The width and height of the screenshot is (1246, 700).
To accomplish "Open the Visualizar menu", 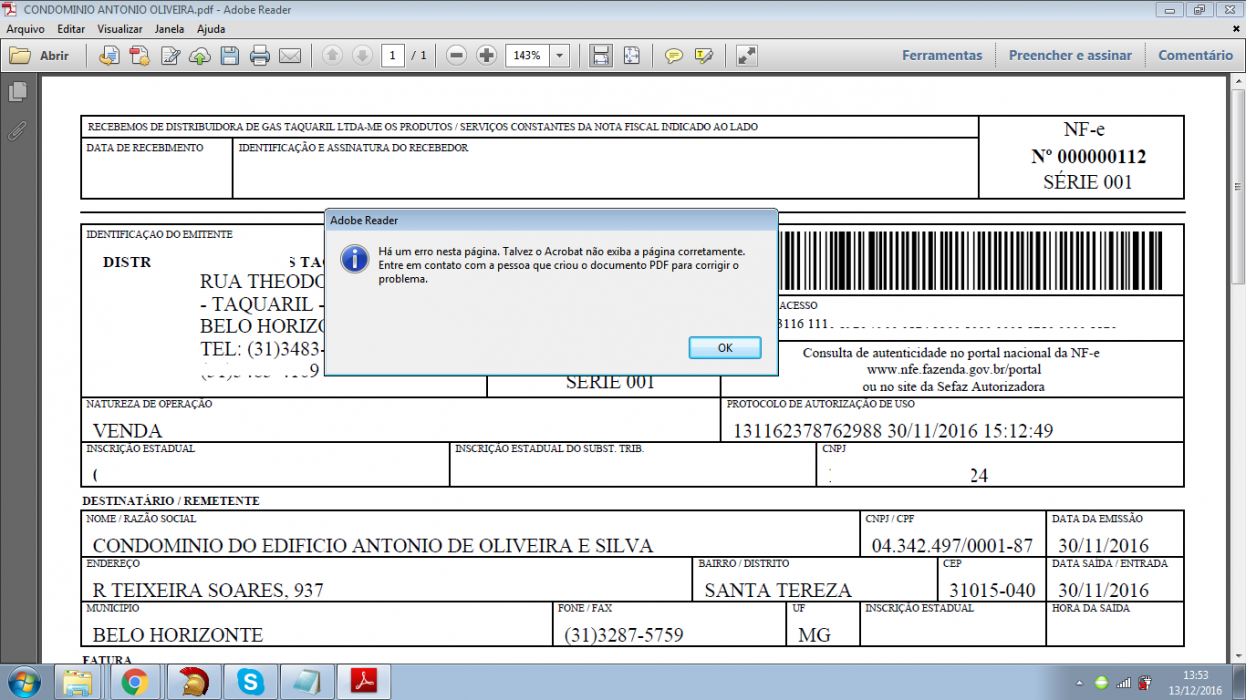I will [x=120, y=29].
